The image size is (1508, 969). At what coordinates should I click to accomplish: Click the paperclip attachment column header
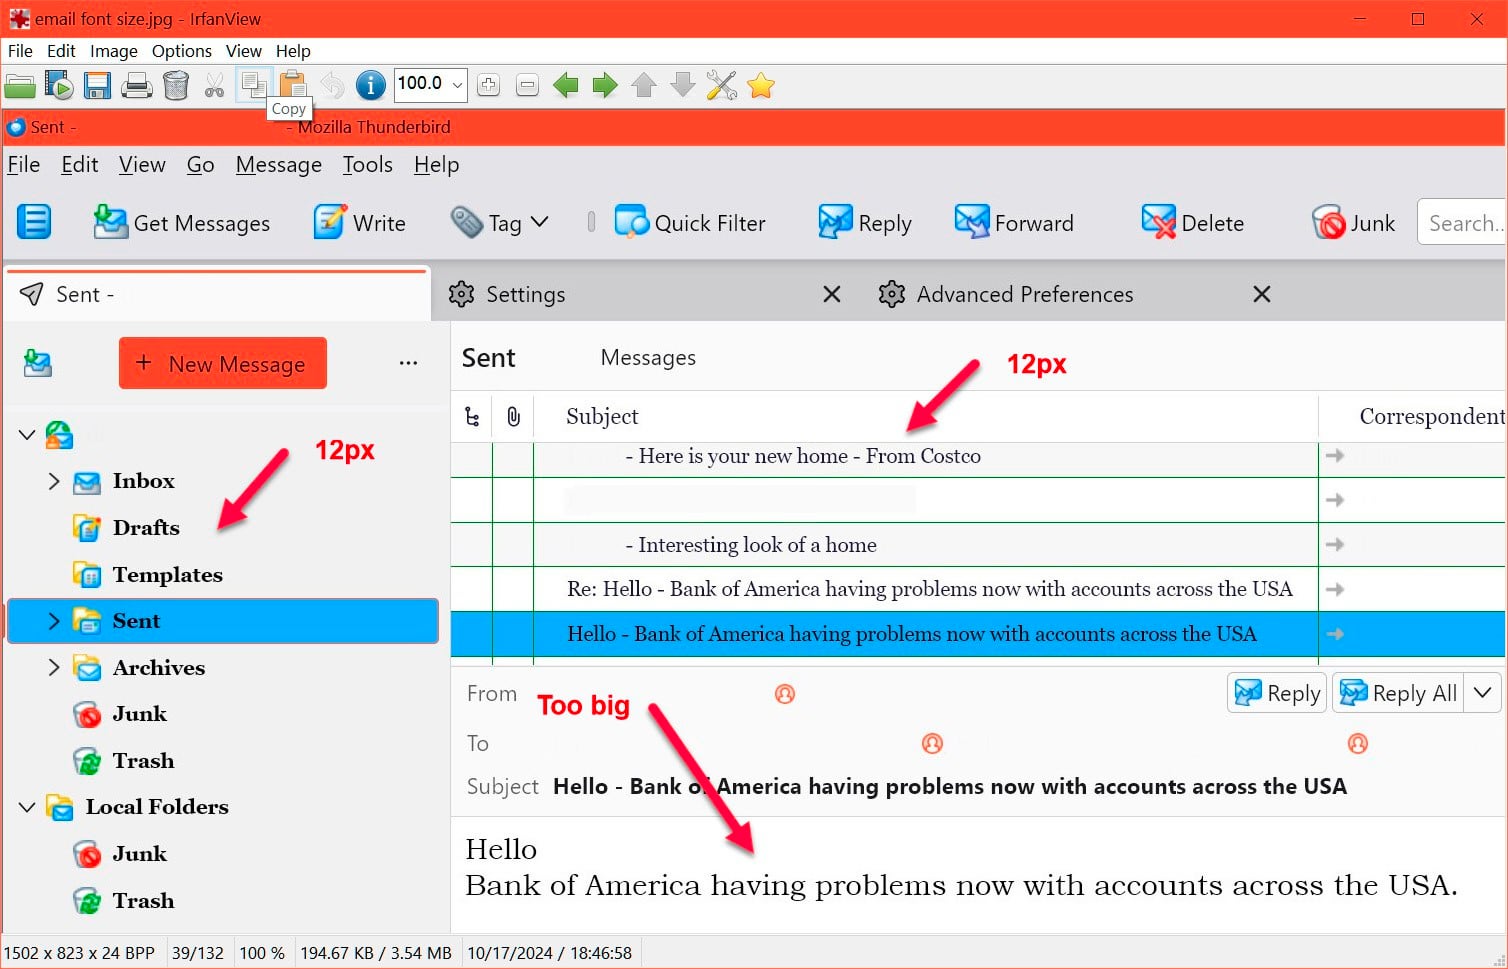coord(513,417)
